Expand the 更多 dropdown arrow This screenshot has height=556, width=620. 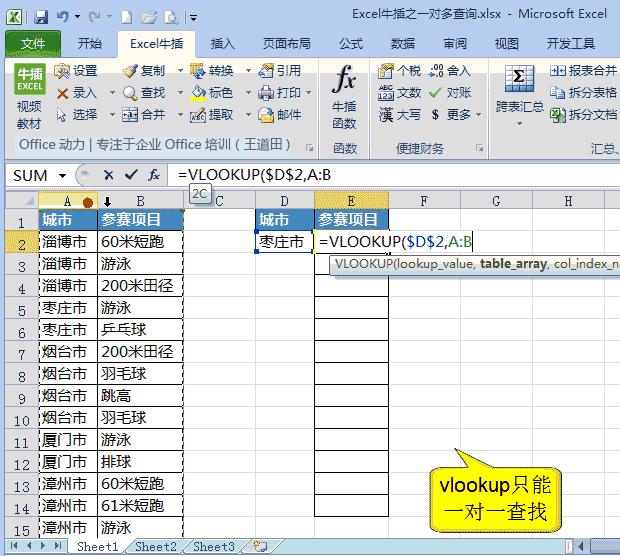(x=478, y=115)
